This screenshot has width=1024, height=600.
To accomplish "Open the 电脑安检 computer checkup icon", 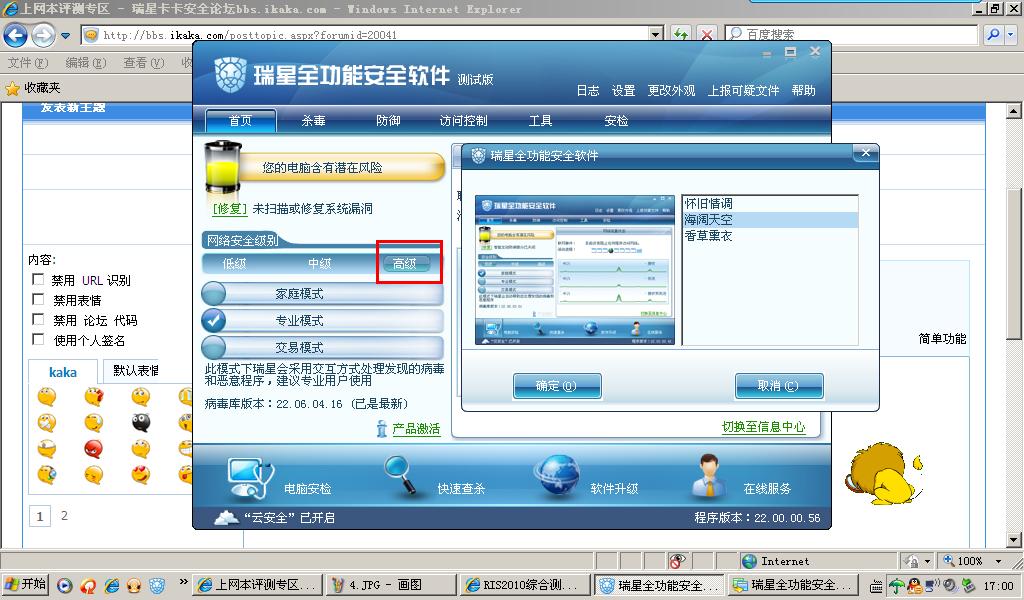I will [251, 477].
